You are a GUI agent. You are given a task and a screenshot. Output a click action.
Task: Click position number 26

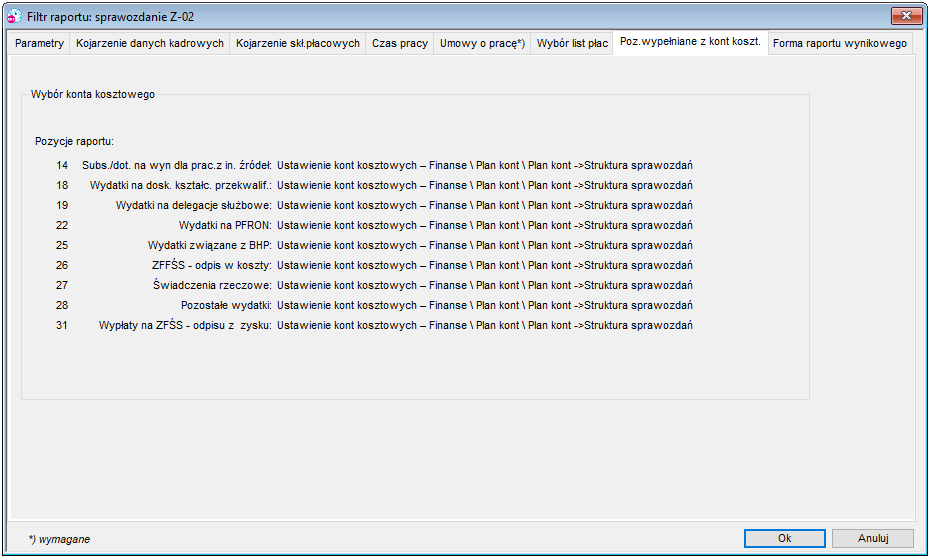(x=62, y=265)
